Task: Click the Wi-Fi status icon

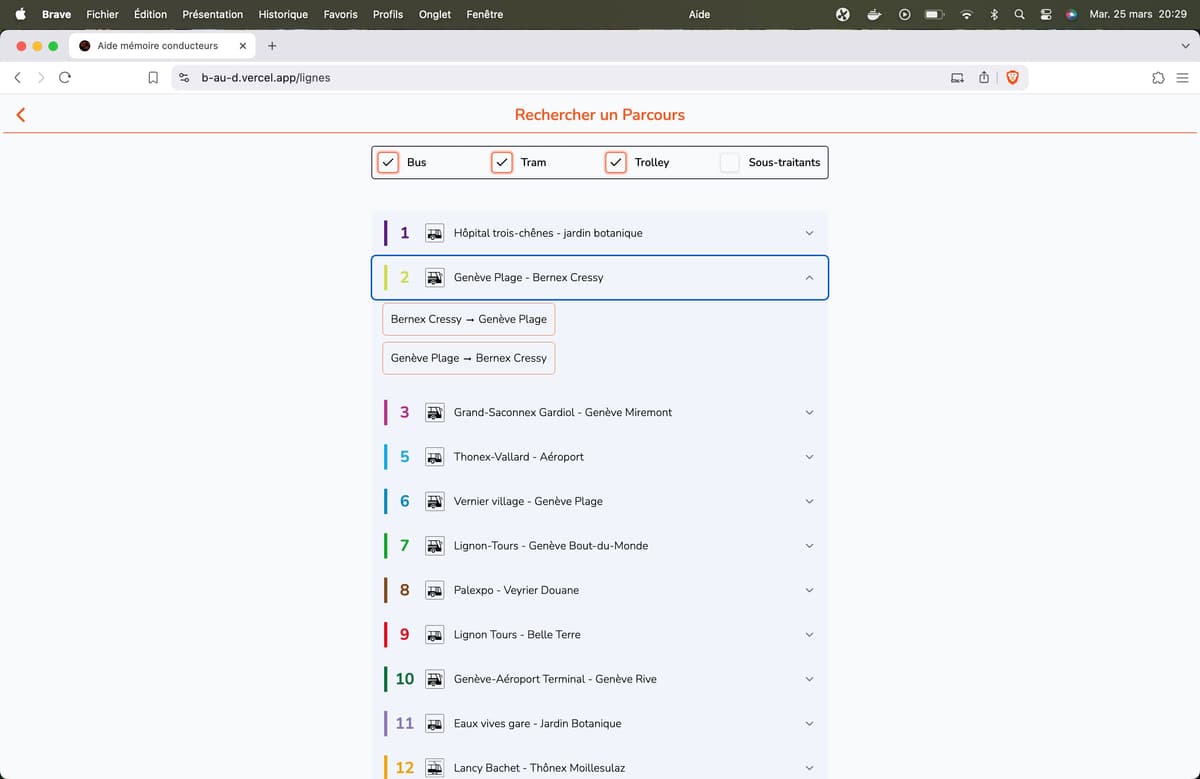Action: tap(966, 14)
